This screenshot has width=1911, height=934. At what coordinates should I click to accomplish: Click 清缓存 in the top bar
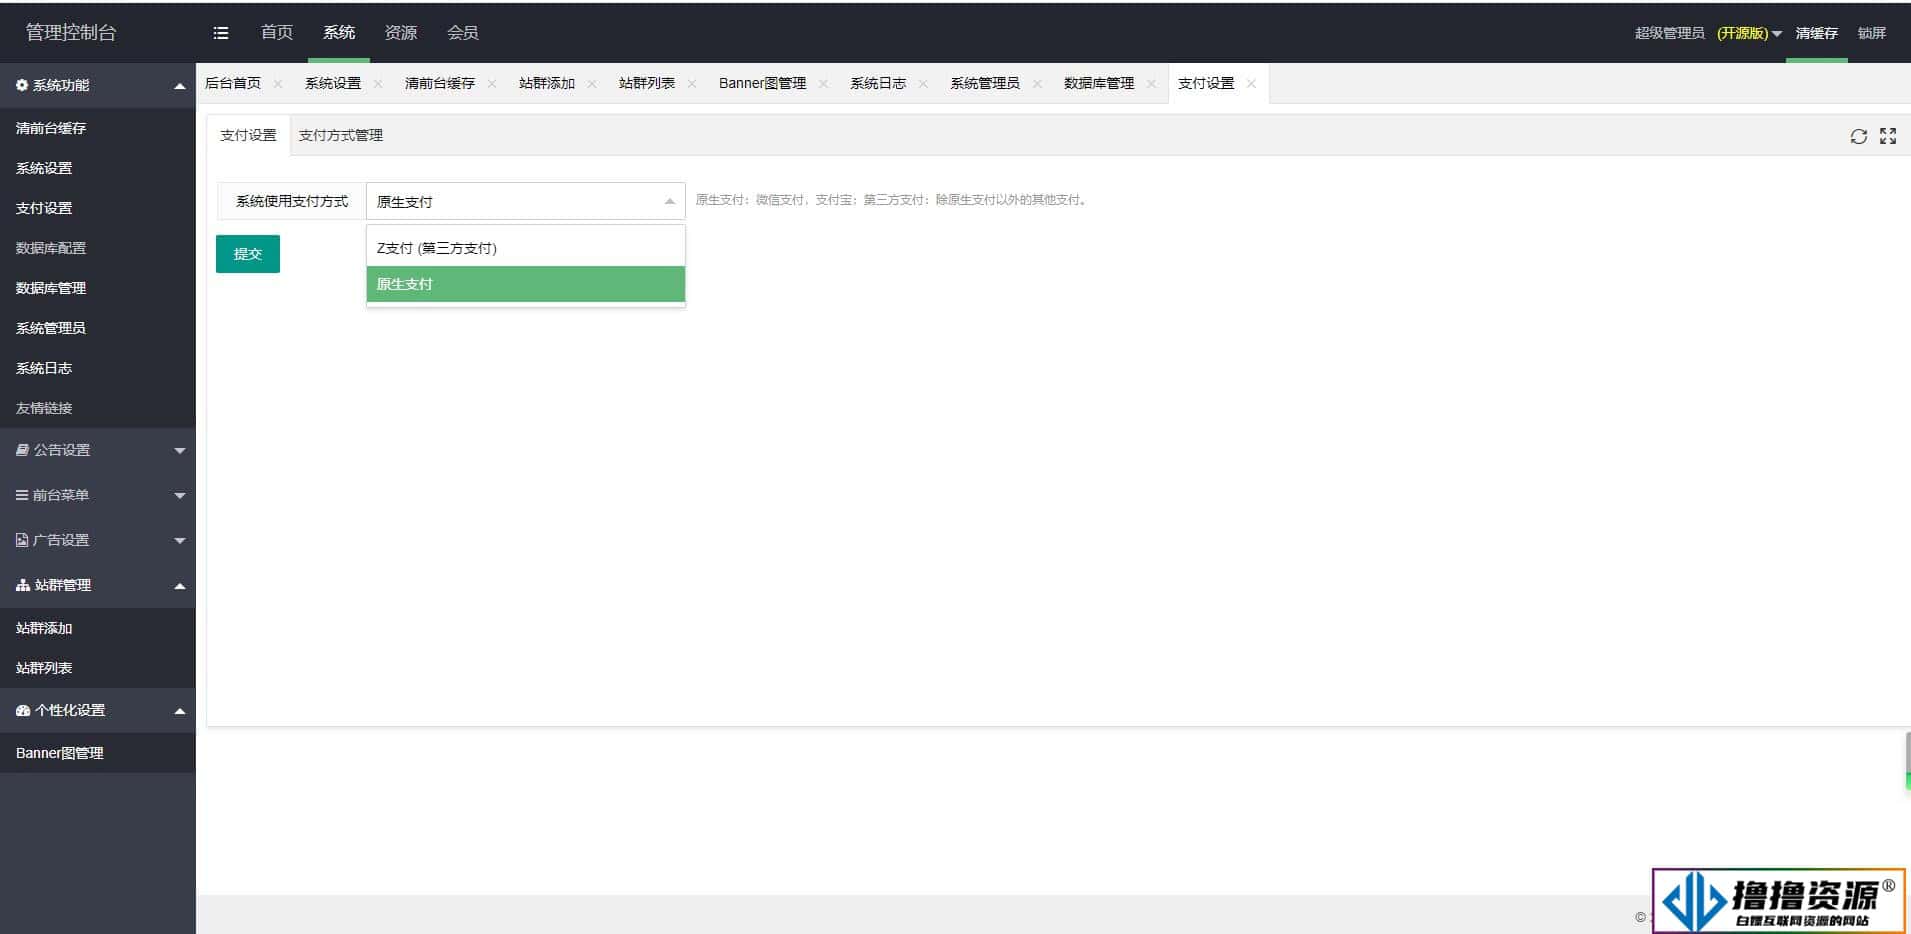(x=1816, y=33)
